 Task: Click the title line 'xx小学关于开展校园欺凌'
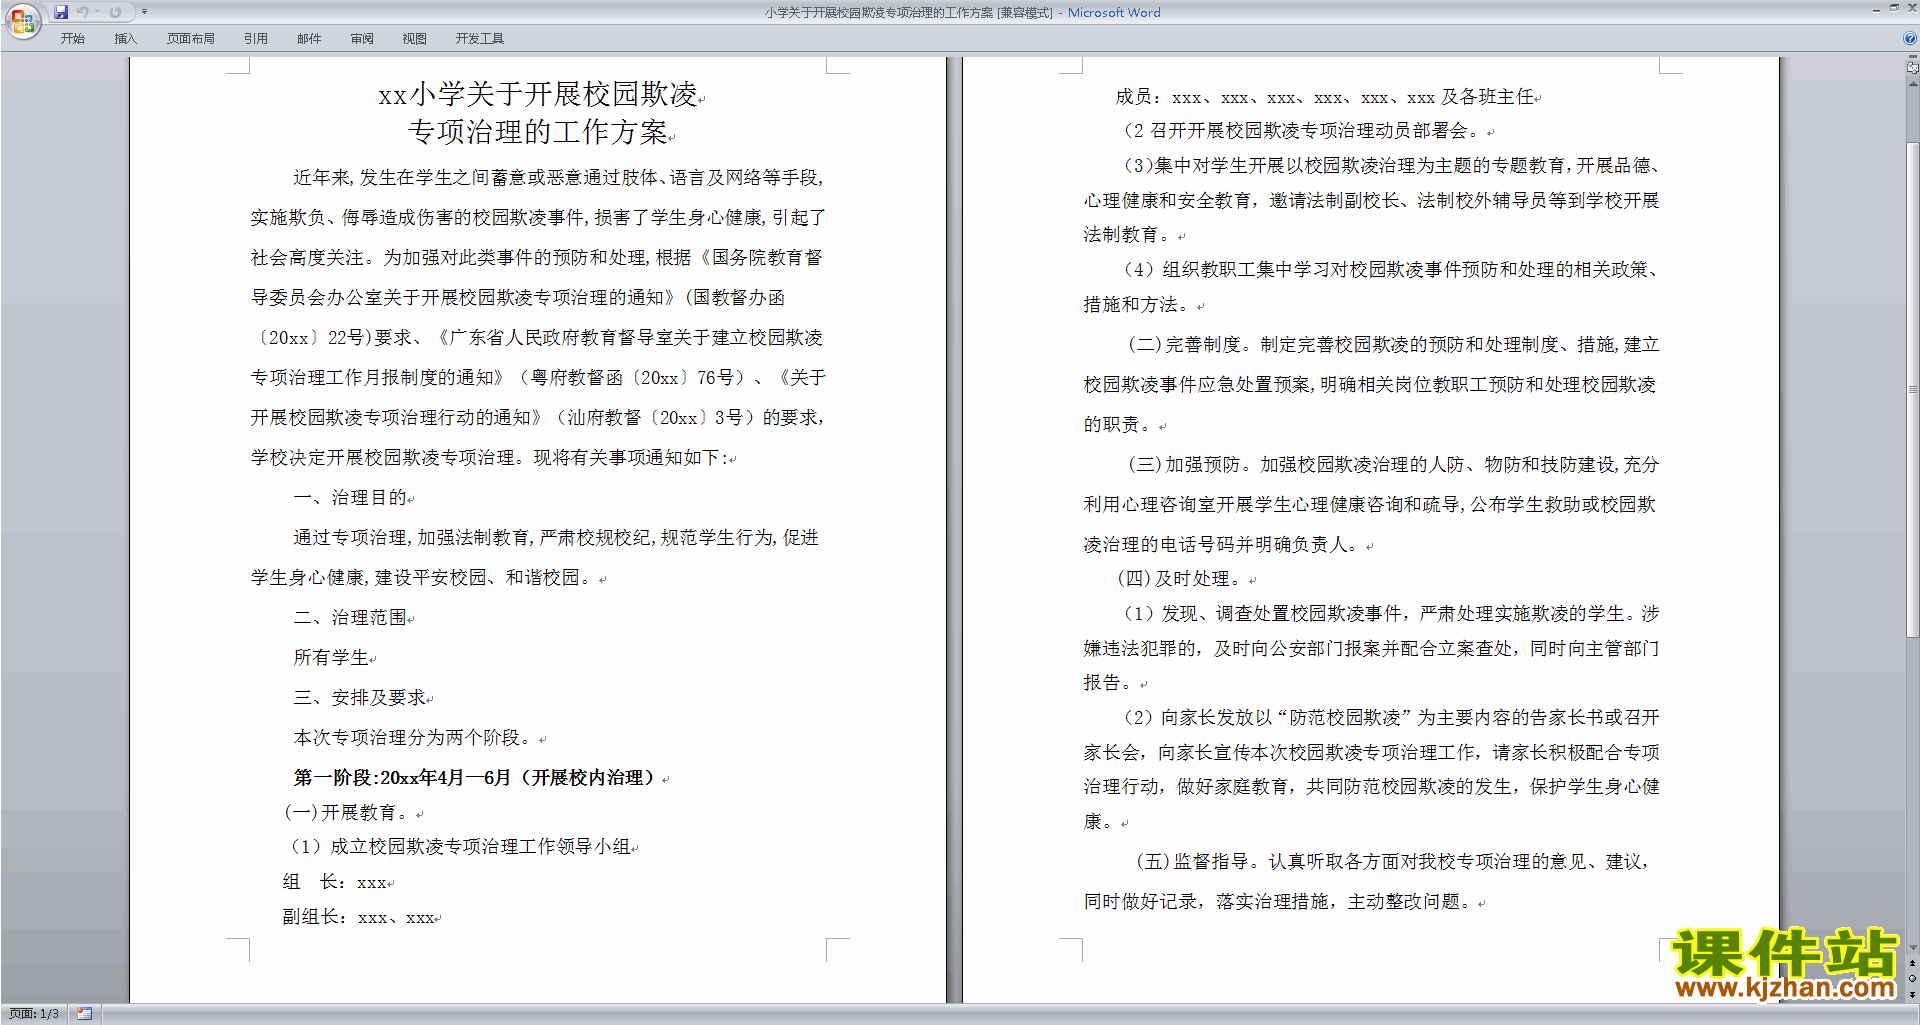pyautogui.click(x=540, y=95)
